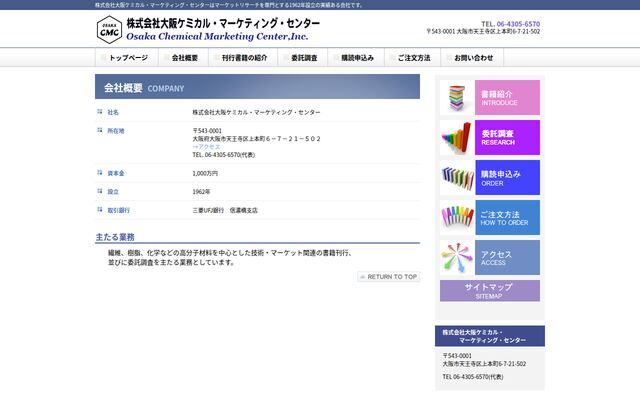Click the 購読申込み ORDER blue banner
The height and width of the screenshot is (400, 640).
point(507,178)
